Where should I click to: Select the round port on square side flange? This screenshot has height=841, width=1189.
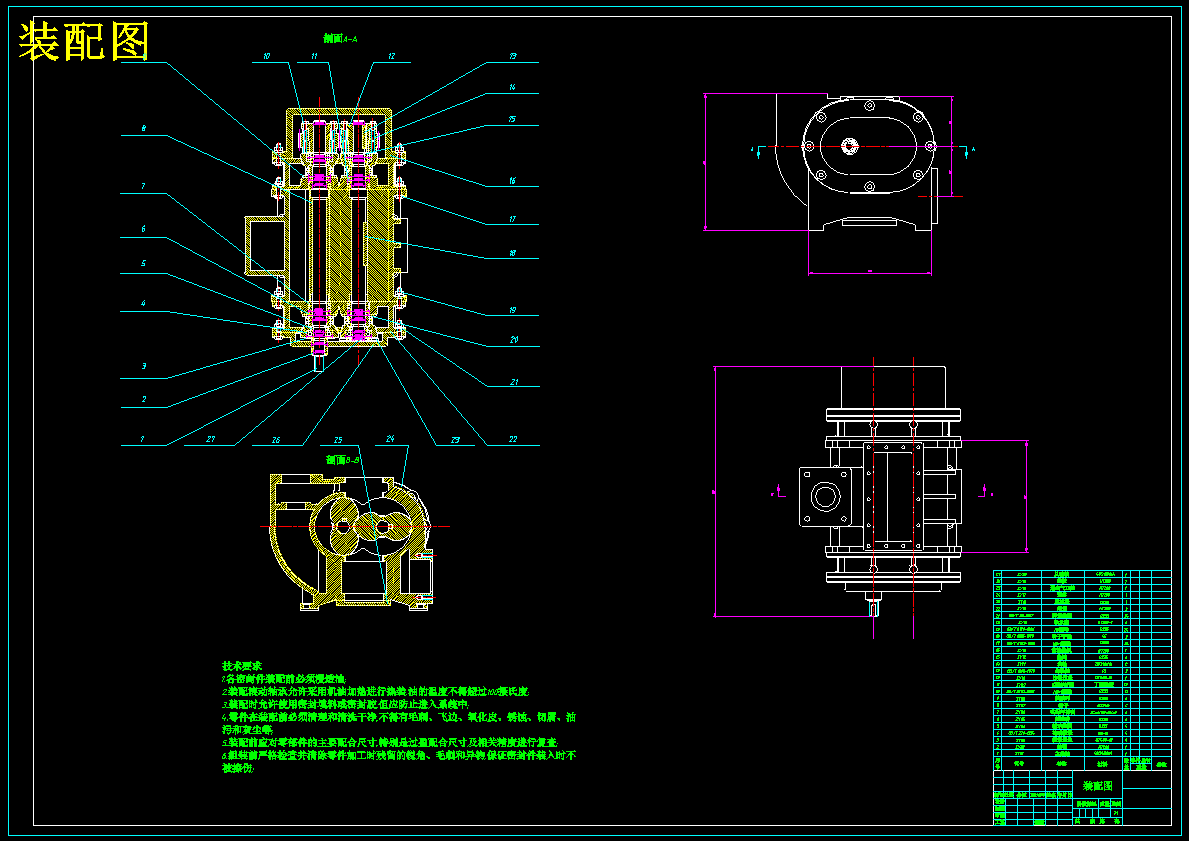point(824,497)
